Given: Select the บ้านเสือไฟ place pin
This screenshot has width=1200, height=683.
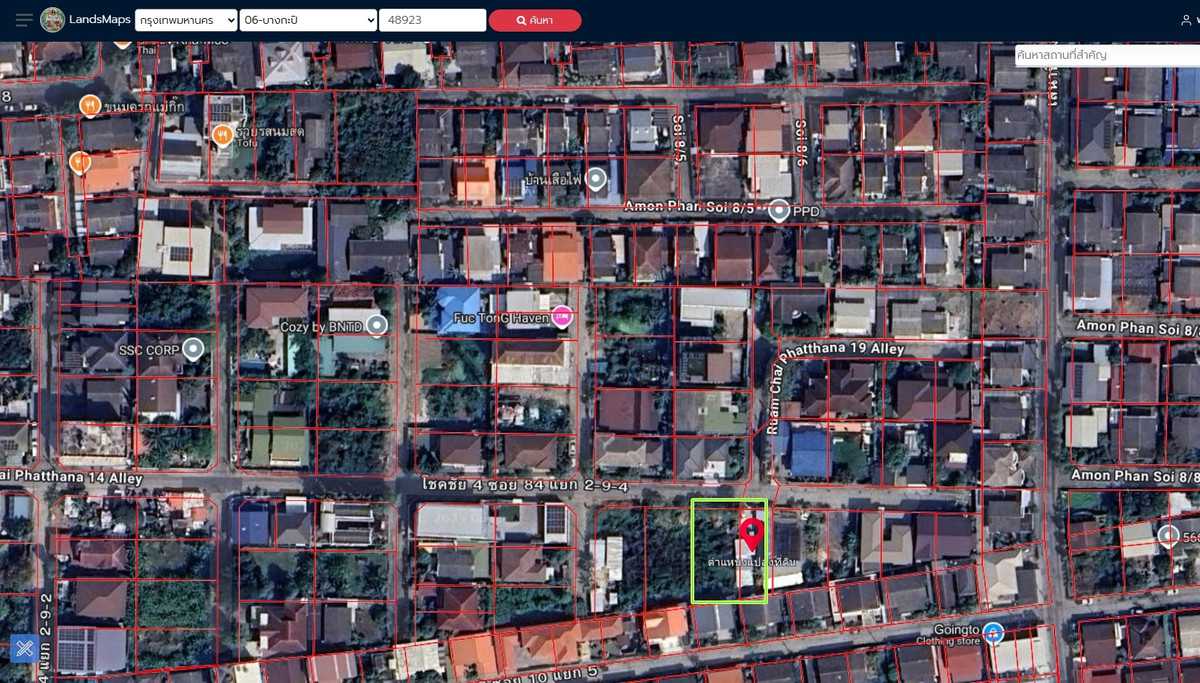Looking at the screenshot, I should [596, 179].
